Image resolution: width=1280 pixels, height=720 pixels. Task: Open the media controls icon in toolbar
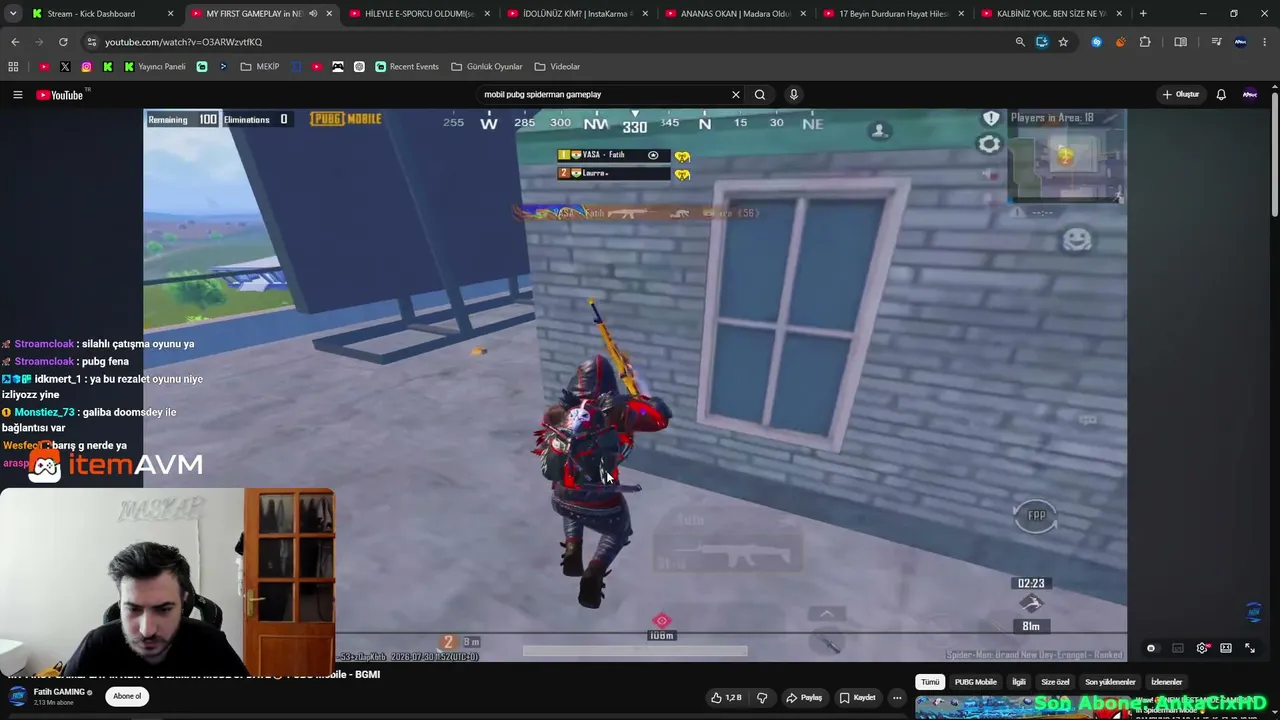click(x=1216, y=42)
